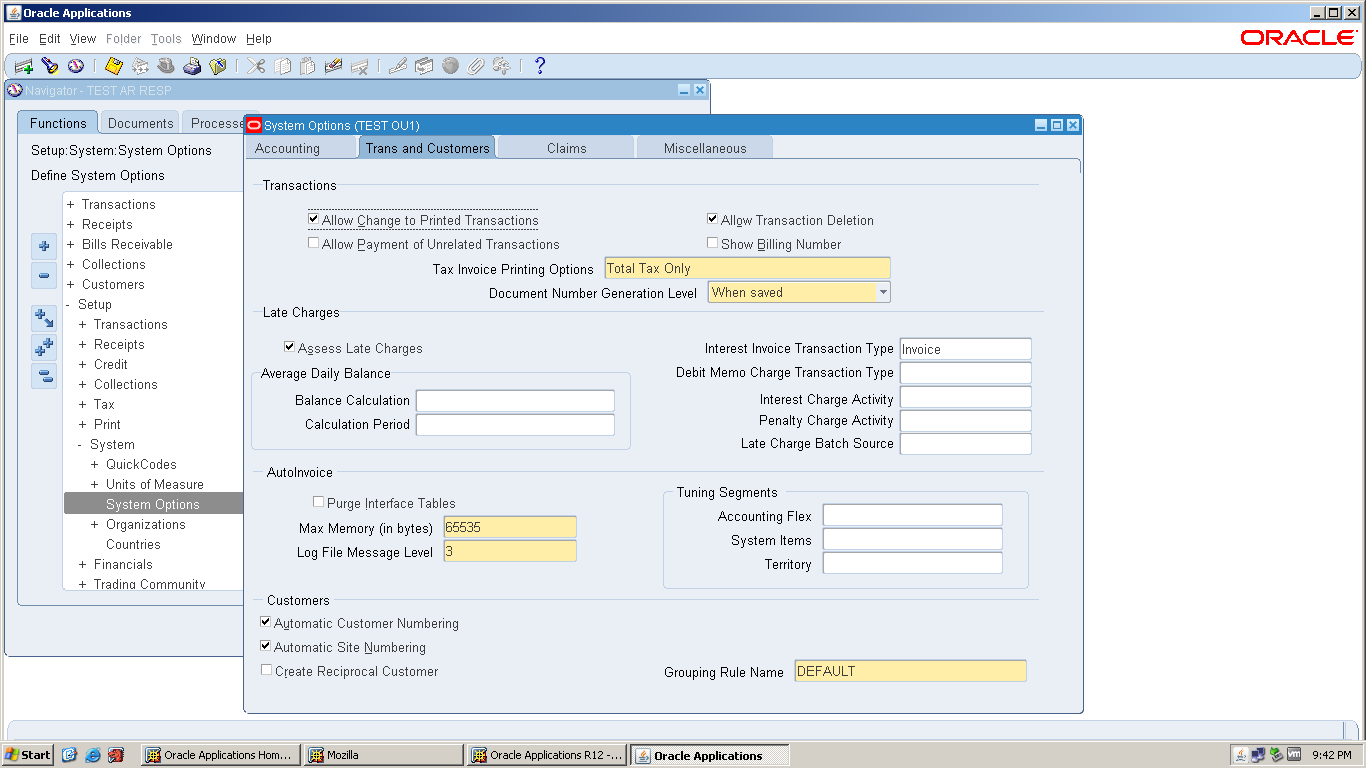
Task: Select the Find flashlight icon
Action: pos(50,66)
